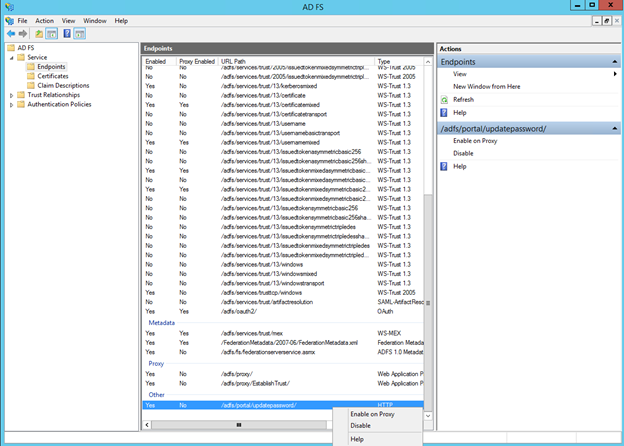Image resolution: width=624 pixels, height=446 pixels.
Task: Click the AD FS app icon in title bar
Action: (9, 7)
